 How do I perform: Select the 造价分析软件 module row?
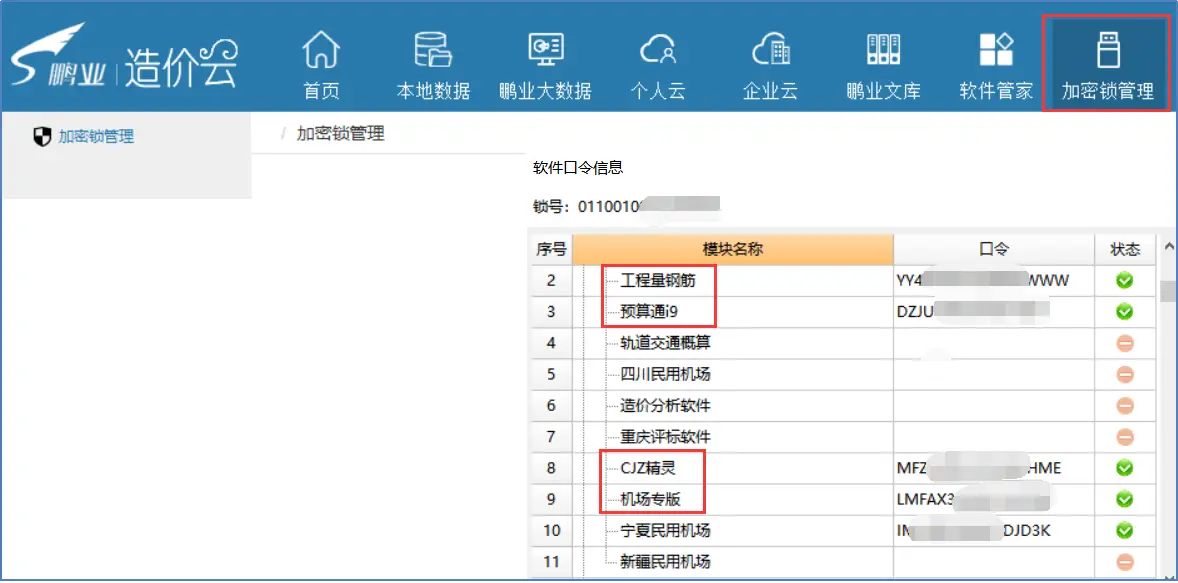[x=844, y=406]
